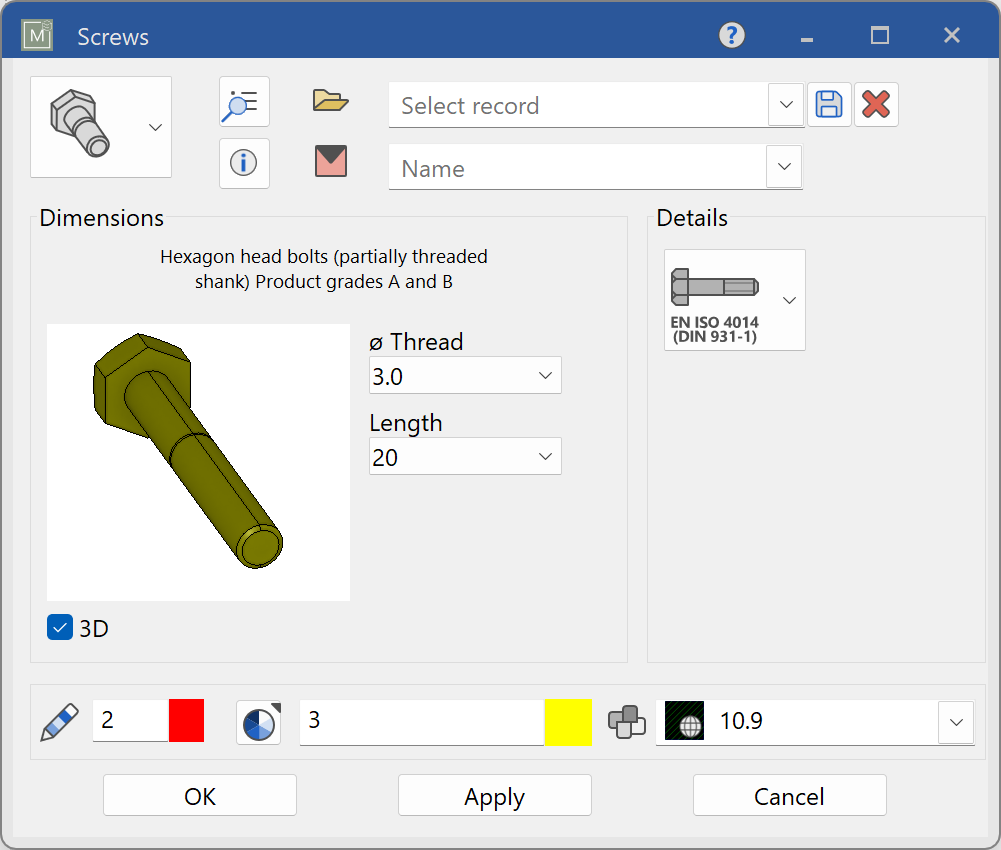Screen dimensions: 1001x850
Task: Select the pen line-style tool
Action: [60, 722]
